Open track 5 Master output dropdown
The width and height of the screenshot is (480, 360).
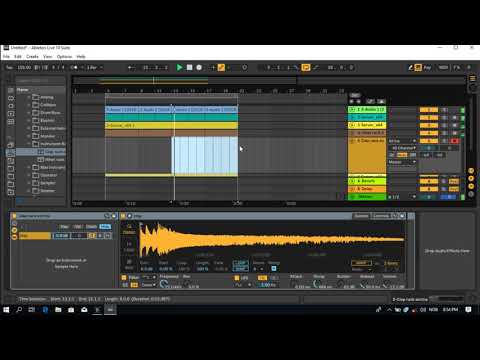coord(403,162)
